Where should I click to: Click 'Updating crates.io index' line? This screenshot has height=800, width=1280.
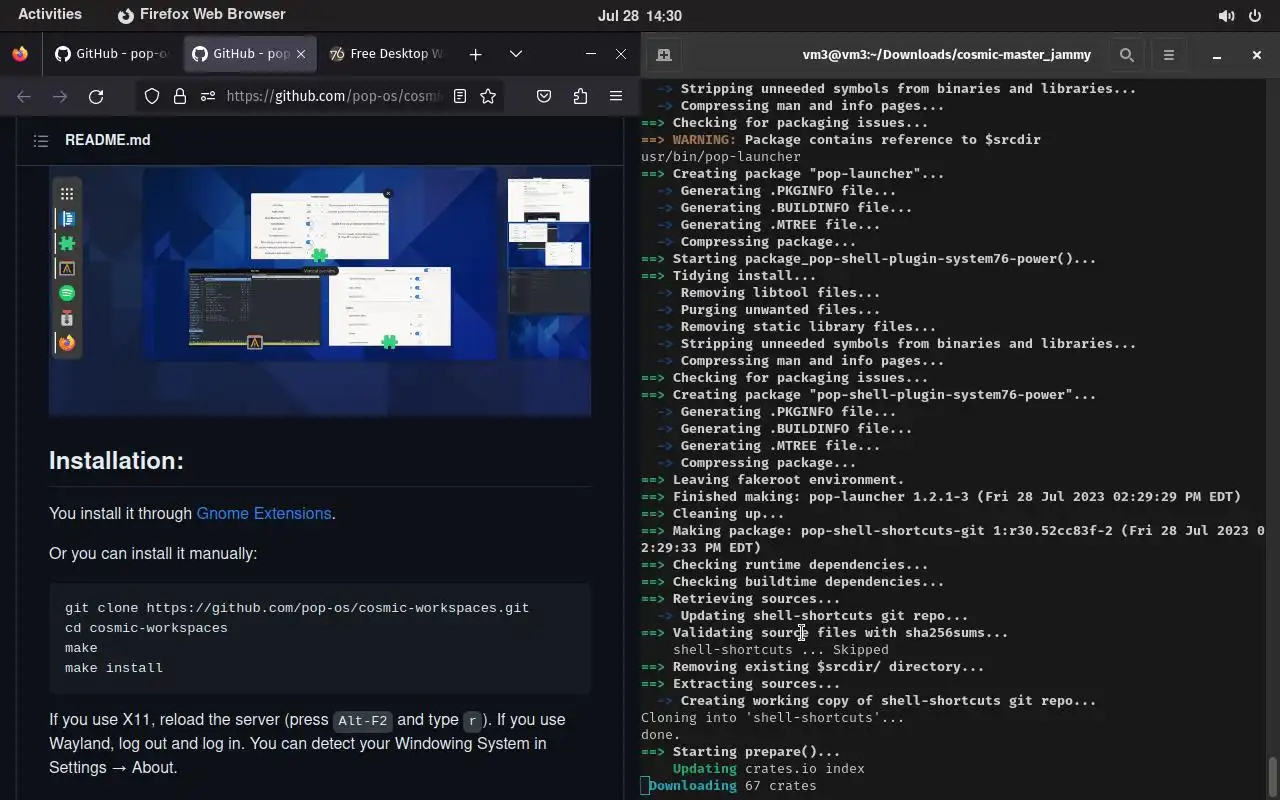769,769
